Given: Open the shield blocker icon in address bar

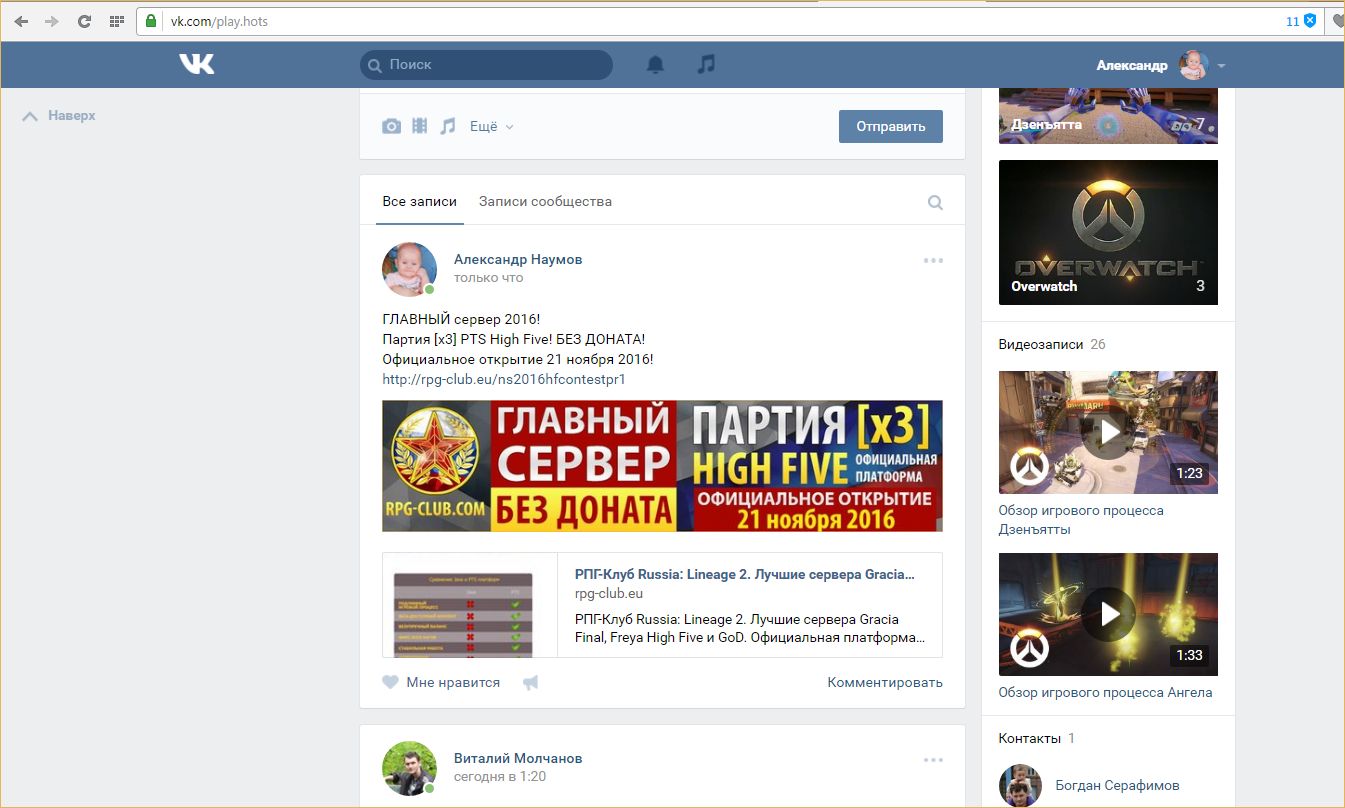Looking at the screenshot, I should coord(1310,21).
